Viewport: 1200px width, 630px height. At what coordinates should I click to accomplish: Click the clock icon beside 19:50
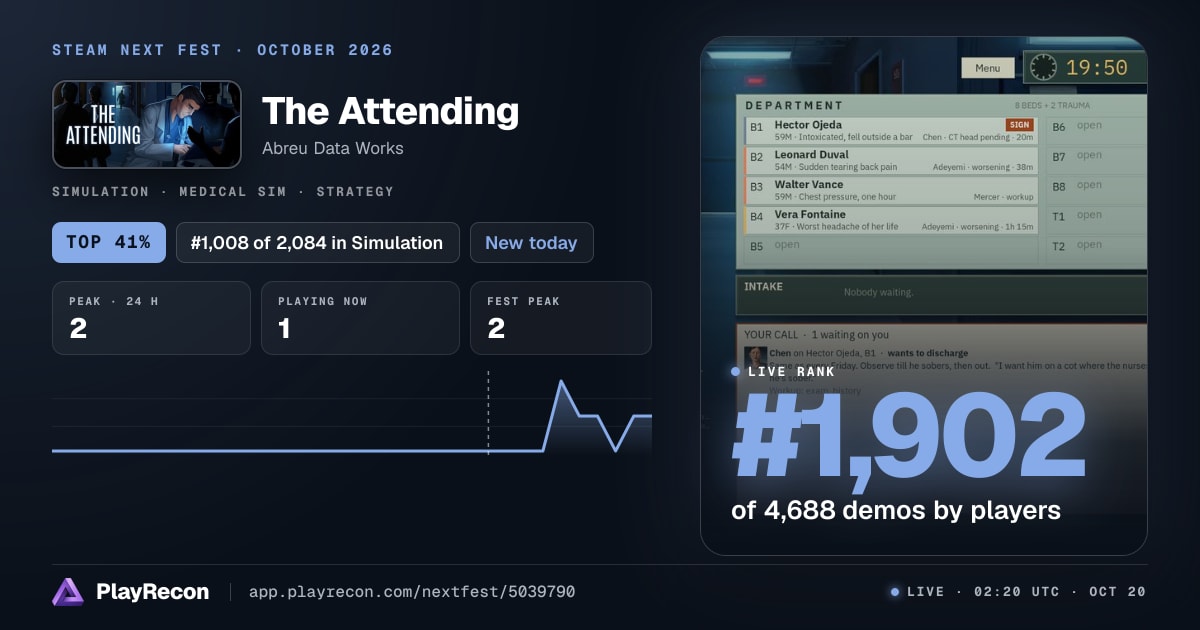1043,68
